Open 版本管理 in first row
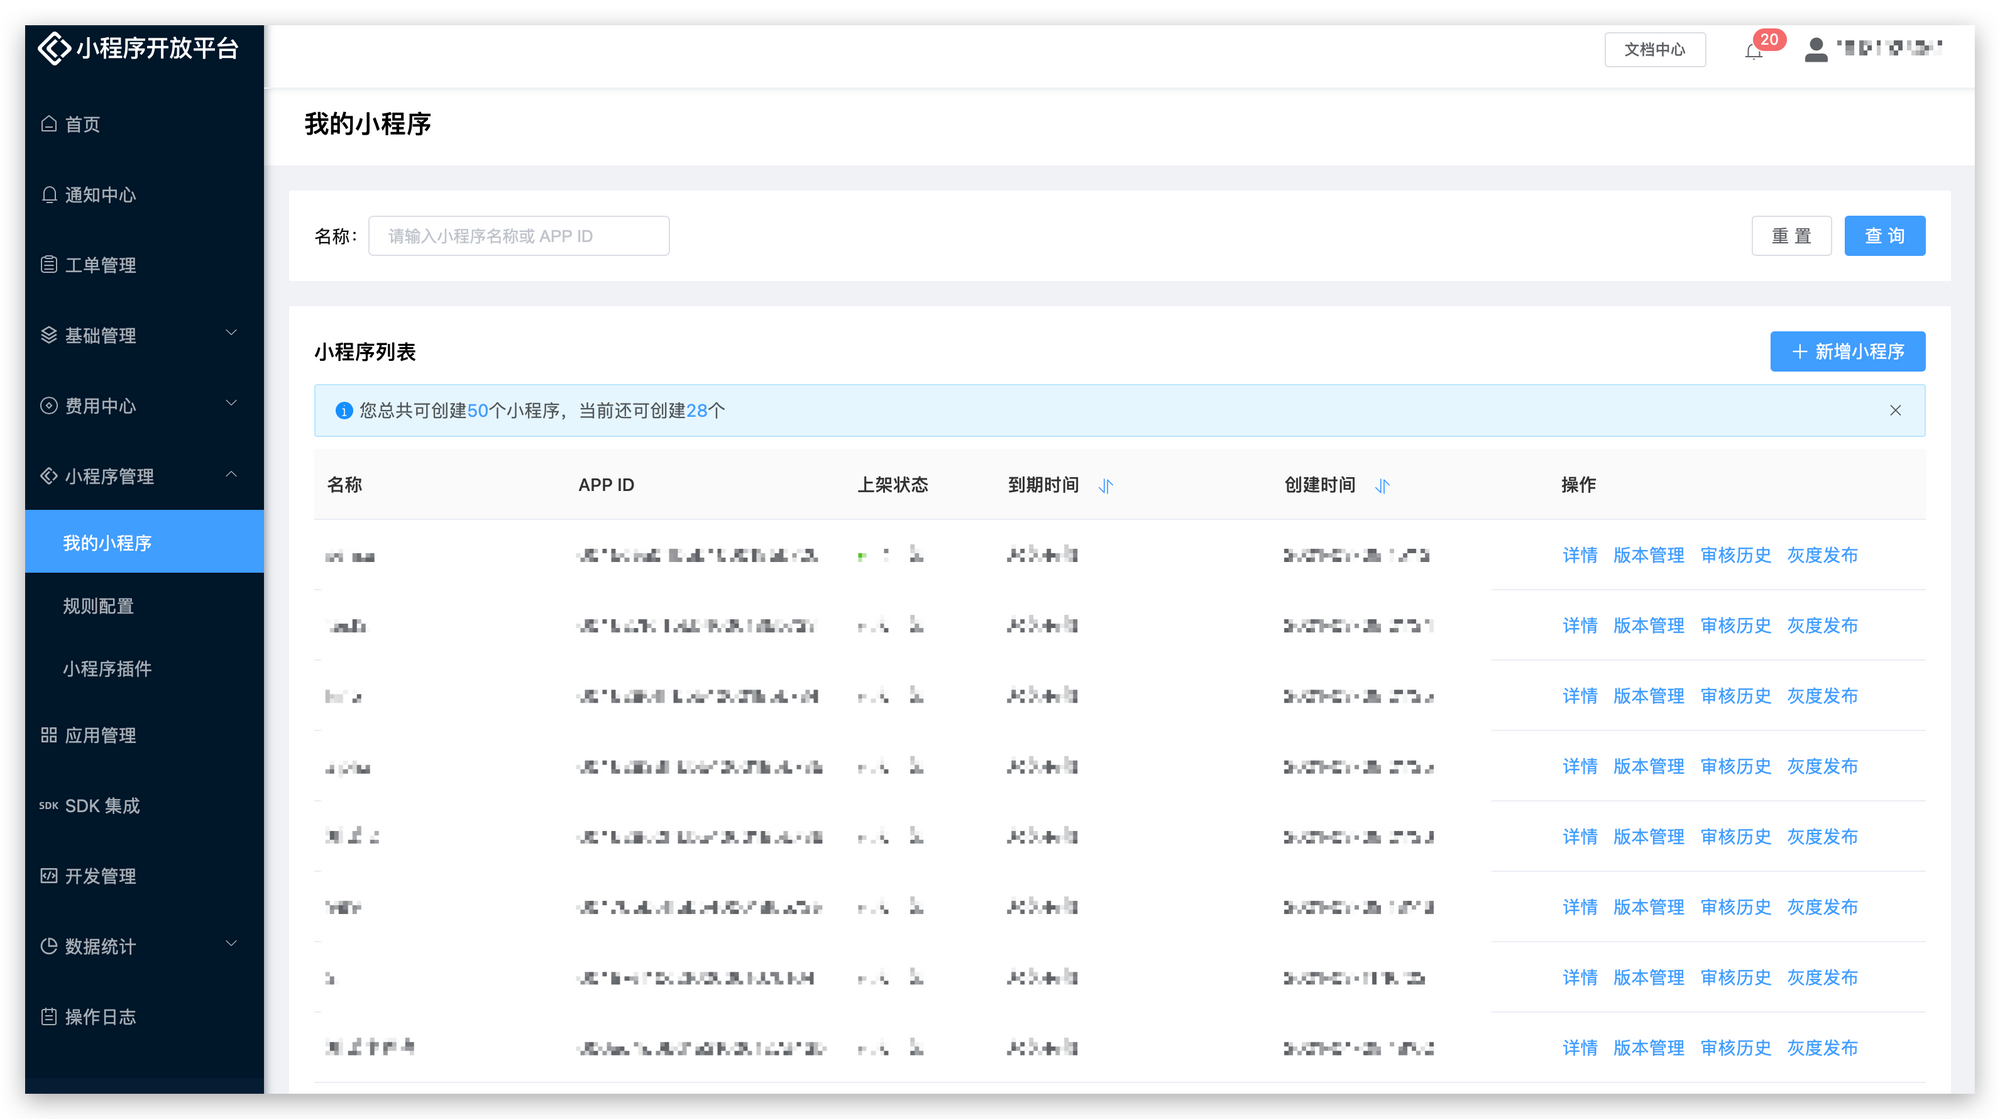Image resolution: width=2000 pixels, height=1119 pixels. 1649,555
